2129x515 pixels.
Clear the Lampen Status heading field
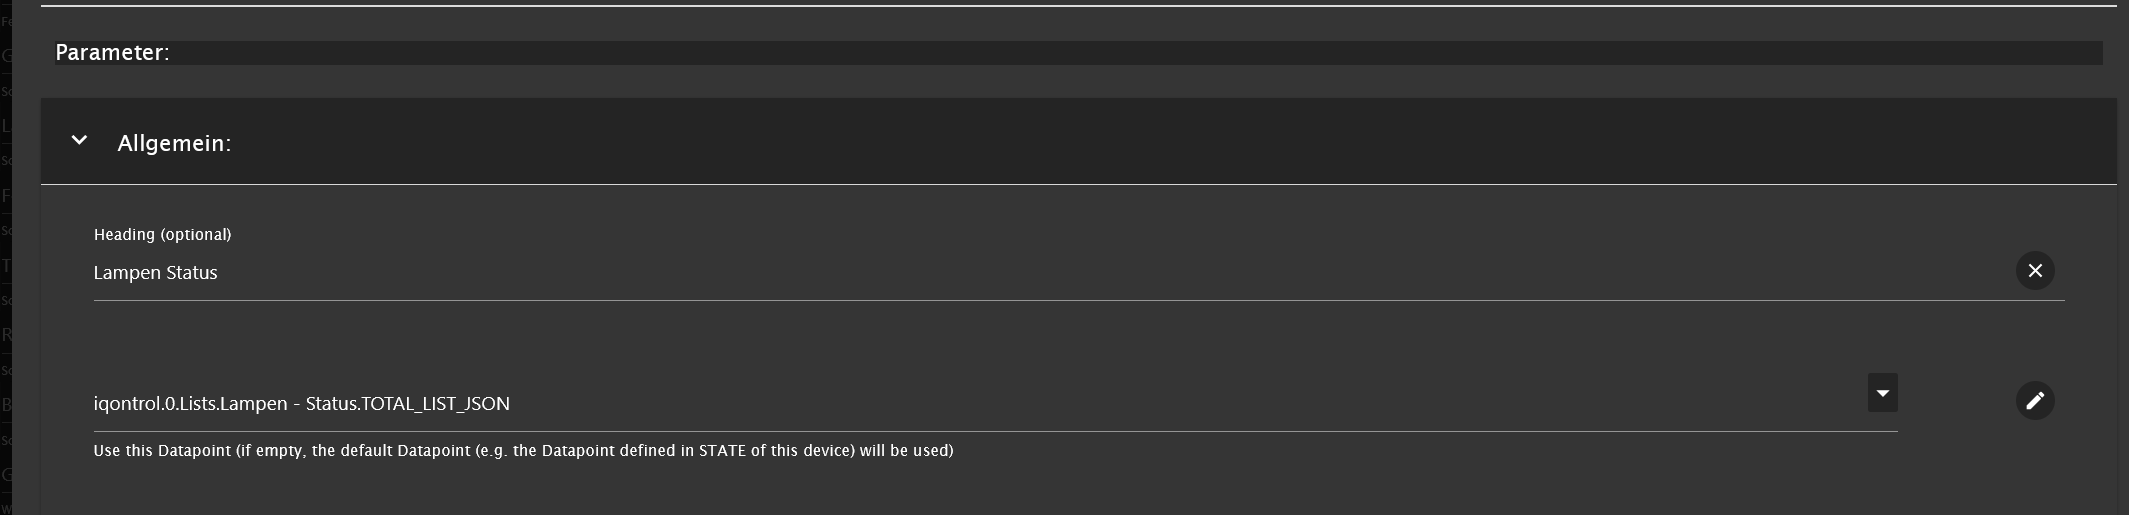2034,271
